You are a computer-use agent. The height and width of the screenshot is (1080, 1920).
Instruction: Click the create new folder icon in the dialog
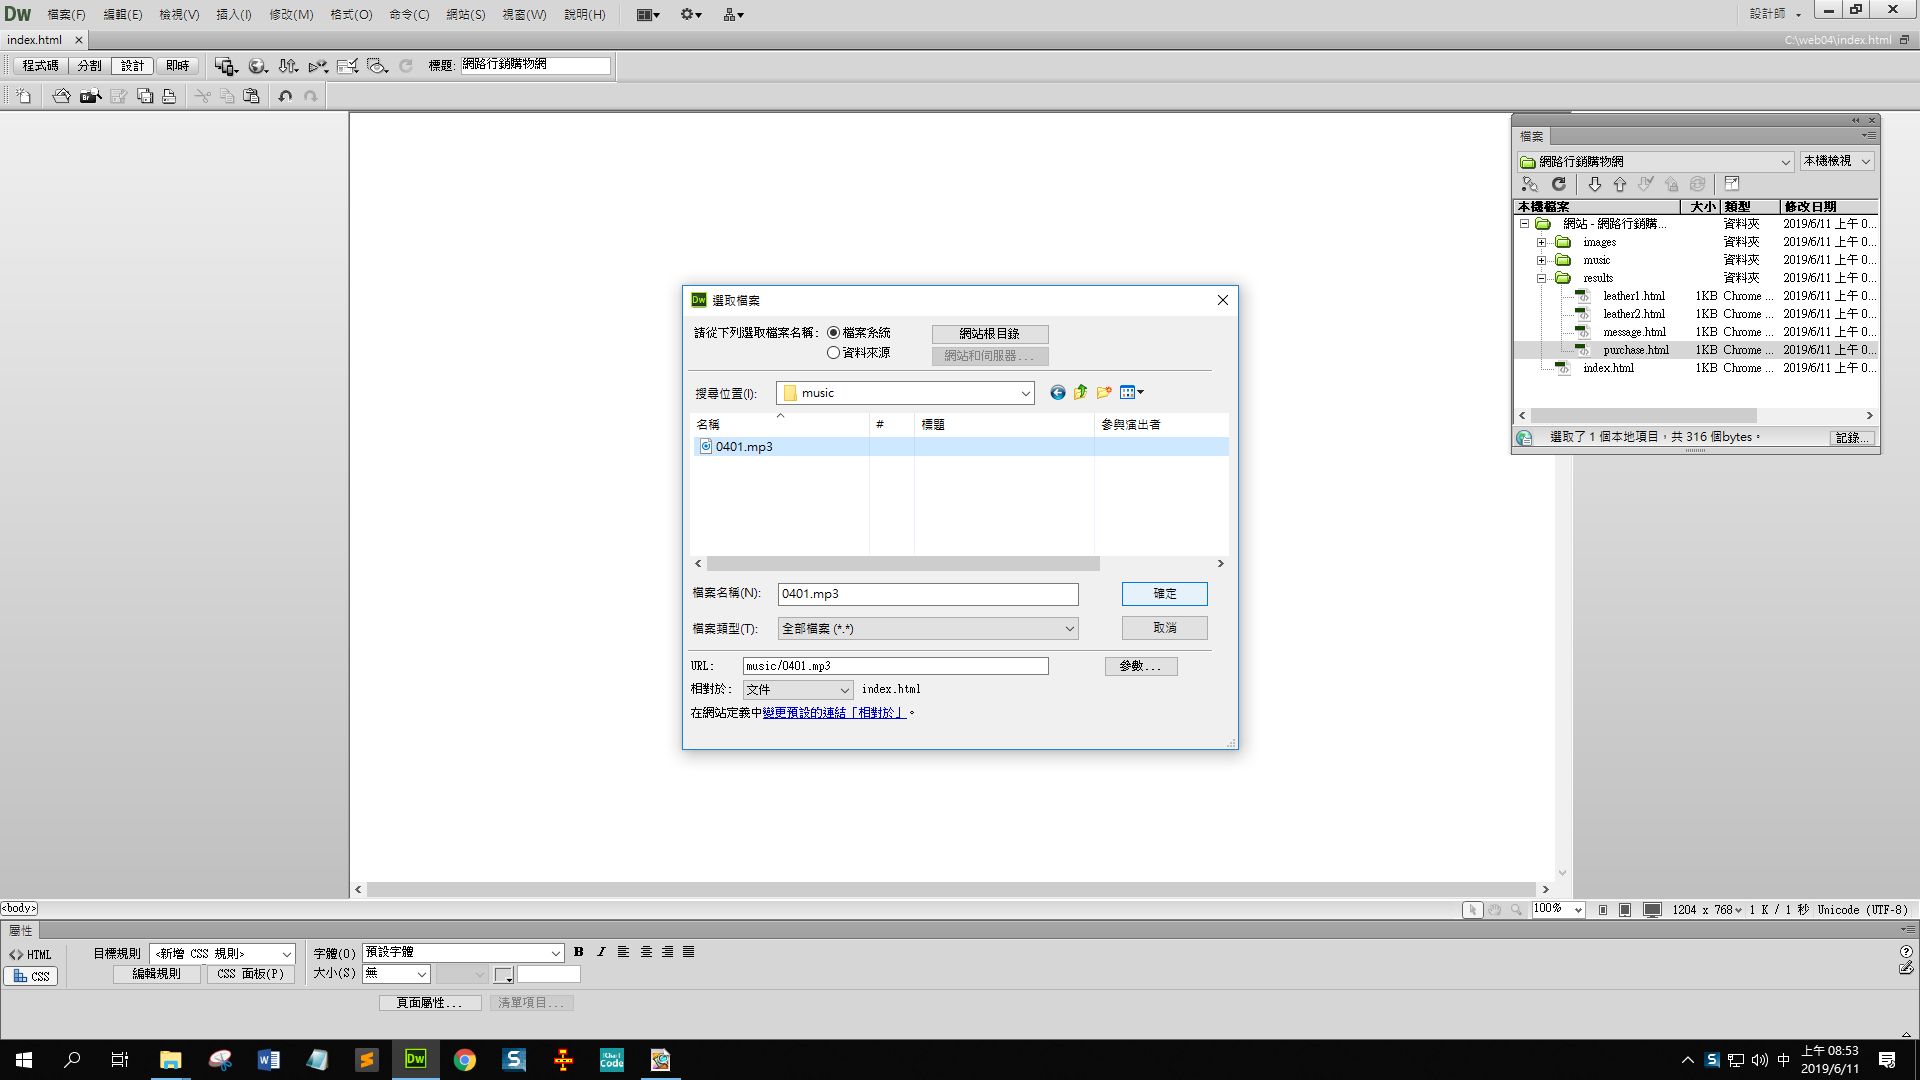[x=1104, y=393]
